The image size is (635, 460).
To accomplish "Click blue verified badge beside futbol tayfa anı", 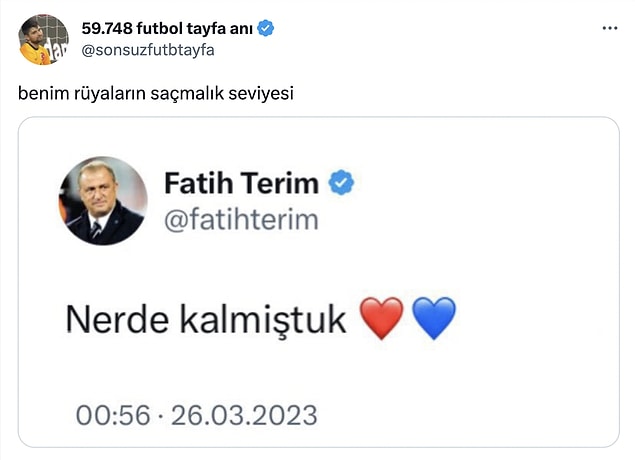I will [x=266, y=28].
